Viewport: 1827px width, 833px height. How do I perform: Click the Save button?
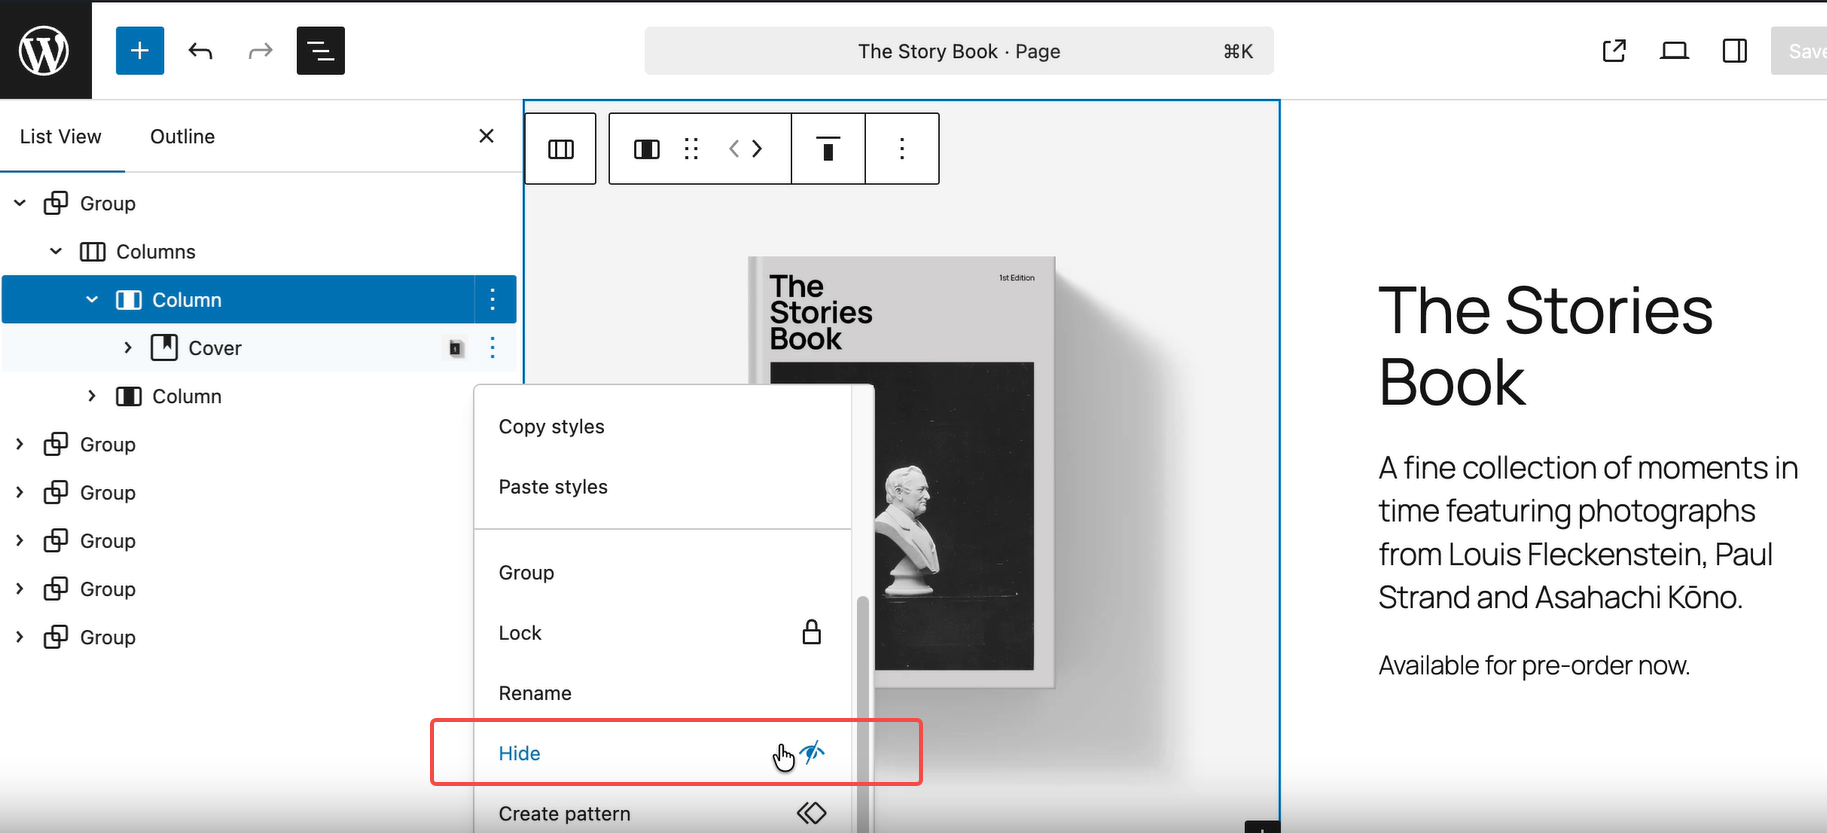click(1800, 51)
